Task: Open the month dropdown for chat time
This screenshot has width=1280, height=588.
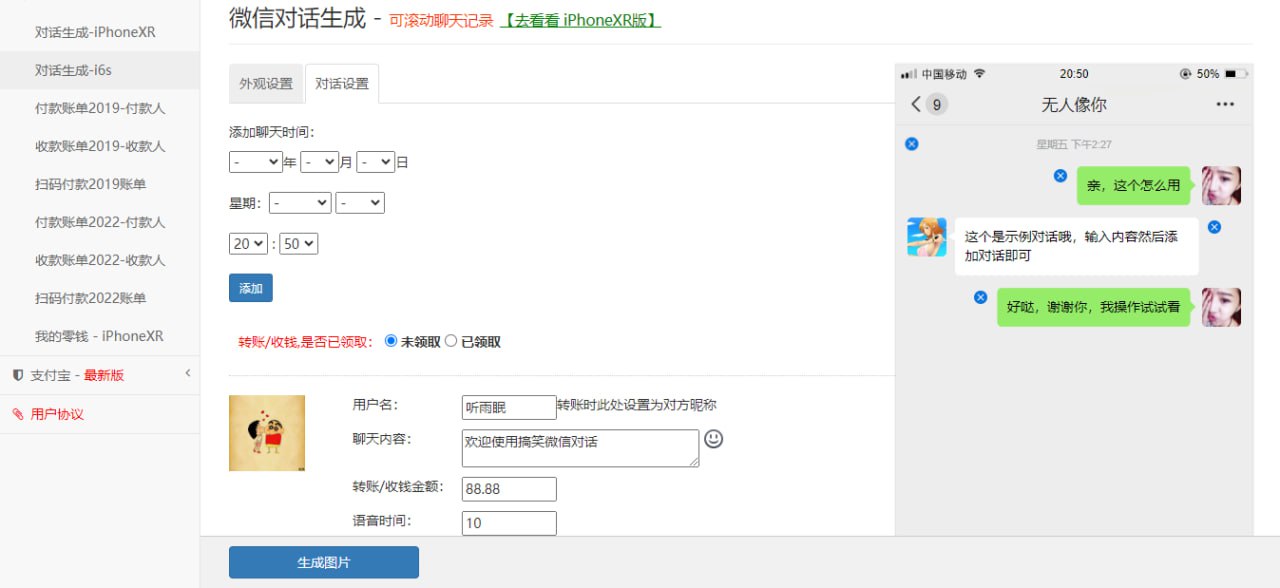Action: 319,162
